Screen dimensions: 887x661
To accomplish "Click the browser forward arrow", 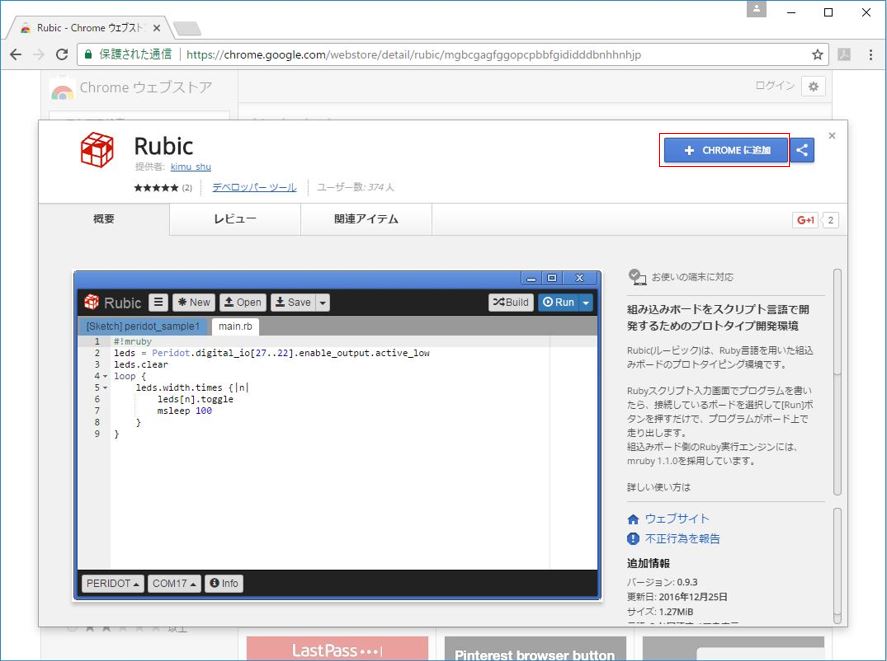I will coord(38,54).
